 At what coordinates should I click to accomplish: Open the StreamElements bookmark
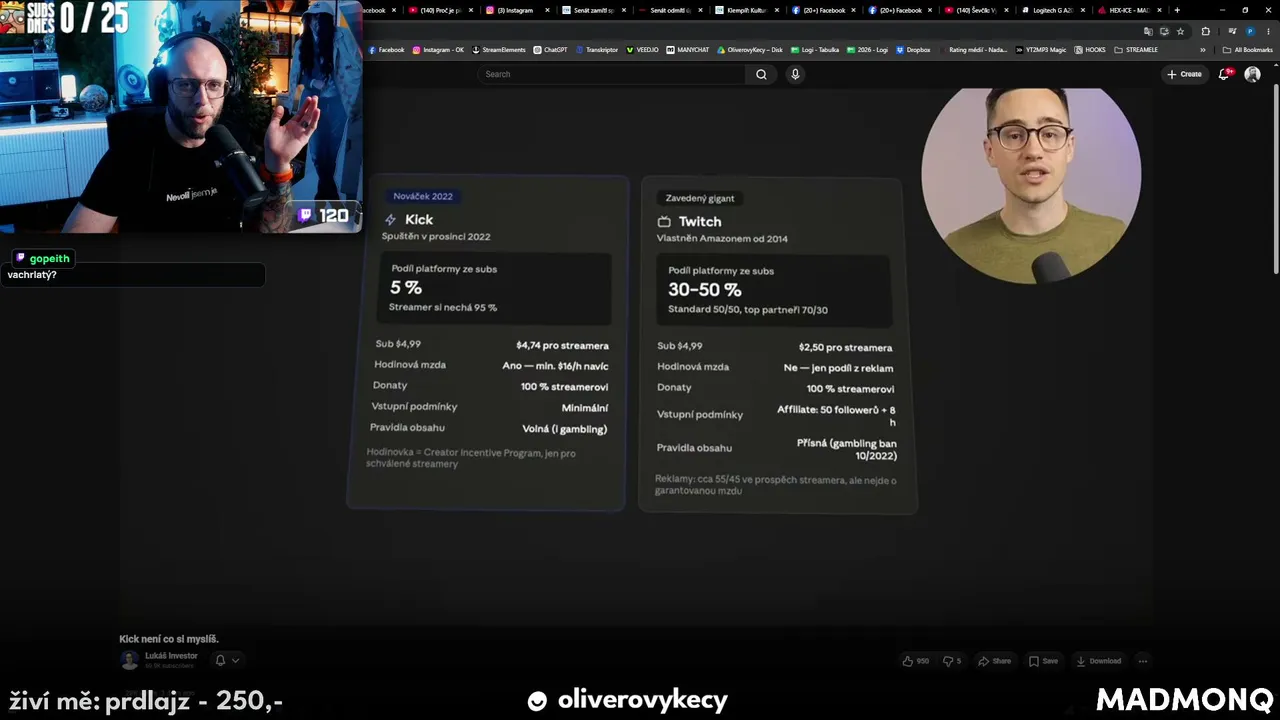(499, 49)
